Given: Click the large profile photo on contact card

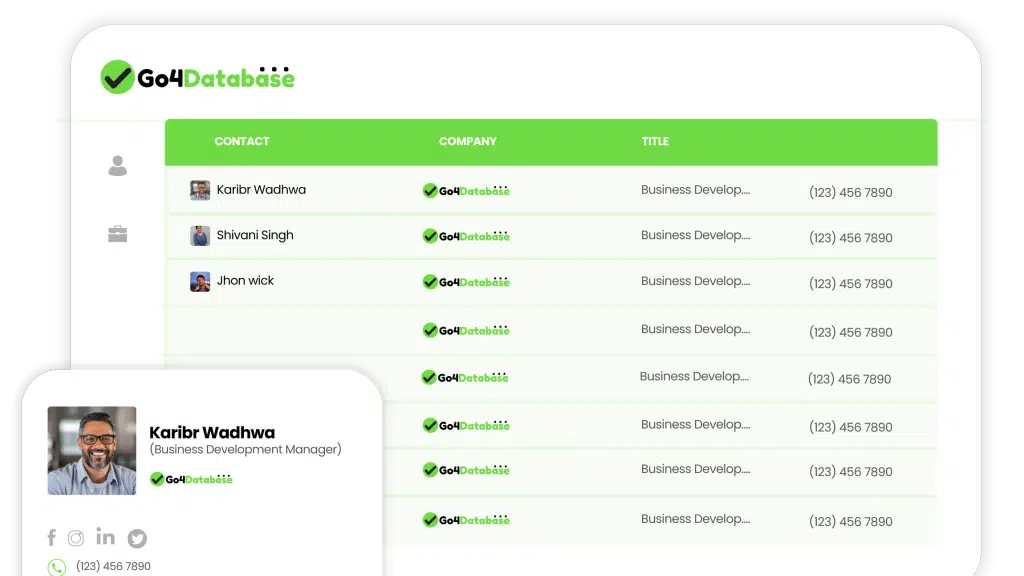Looking at the screenshot, I should (x=92, y=451).
